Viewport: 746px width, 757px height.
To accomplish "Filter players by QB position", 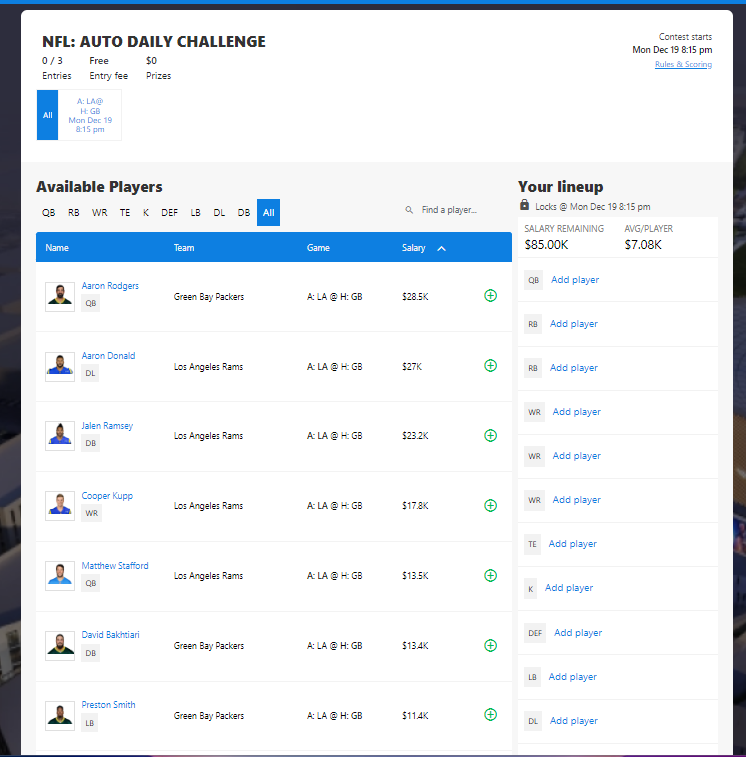I will click(x=48, y=212).
